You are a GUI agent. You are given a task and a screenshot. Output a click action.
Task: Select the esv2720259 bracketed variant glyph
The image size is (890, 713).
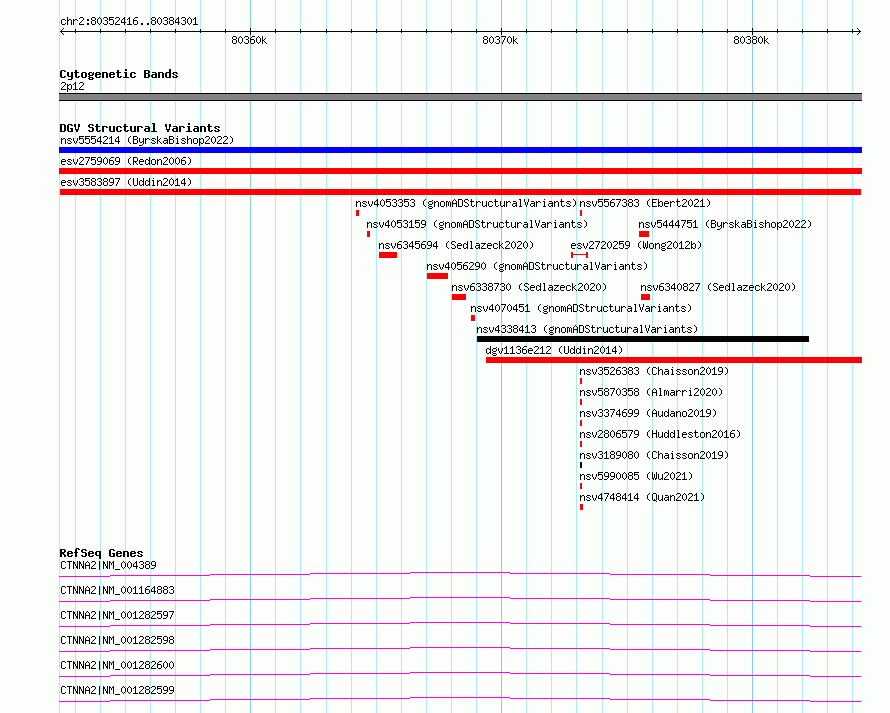click(580, 255)
